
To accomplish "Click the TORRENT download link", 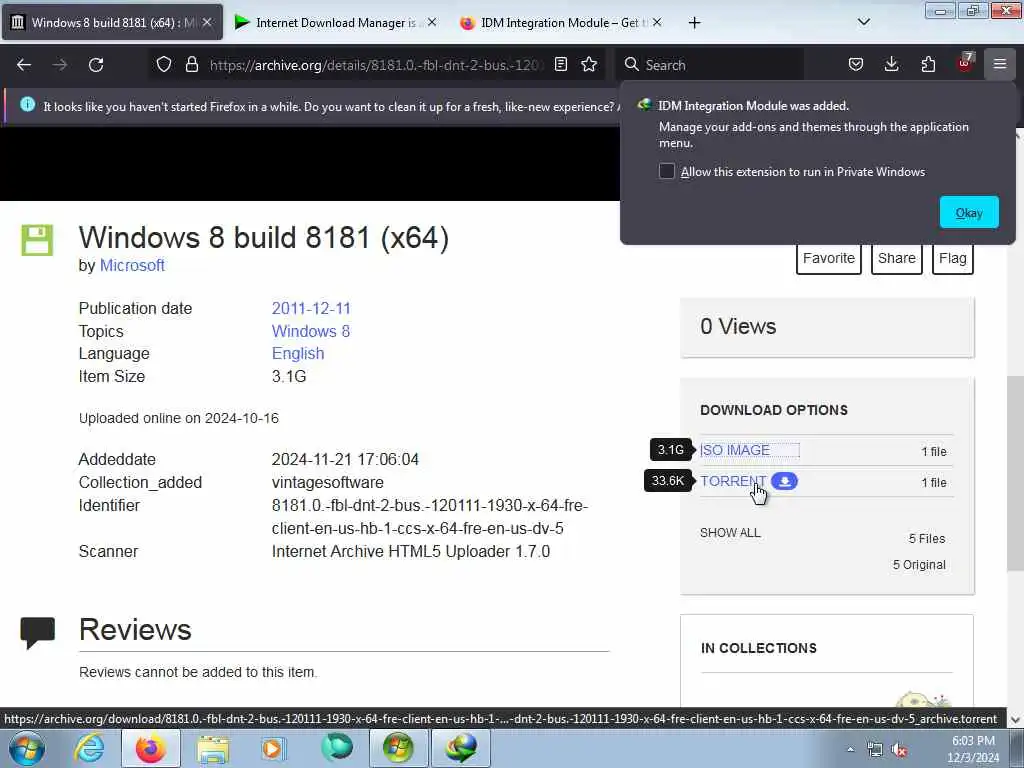I will click(733, 481).
